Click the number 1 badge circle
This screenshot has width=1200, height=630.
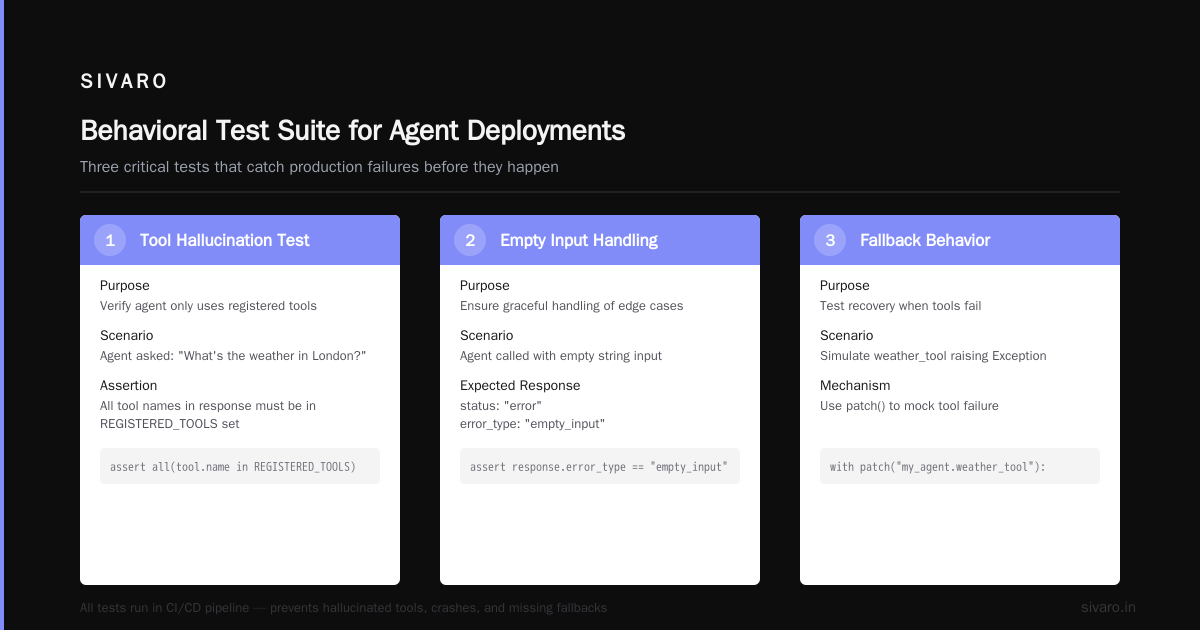tap(110, 240)
